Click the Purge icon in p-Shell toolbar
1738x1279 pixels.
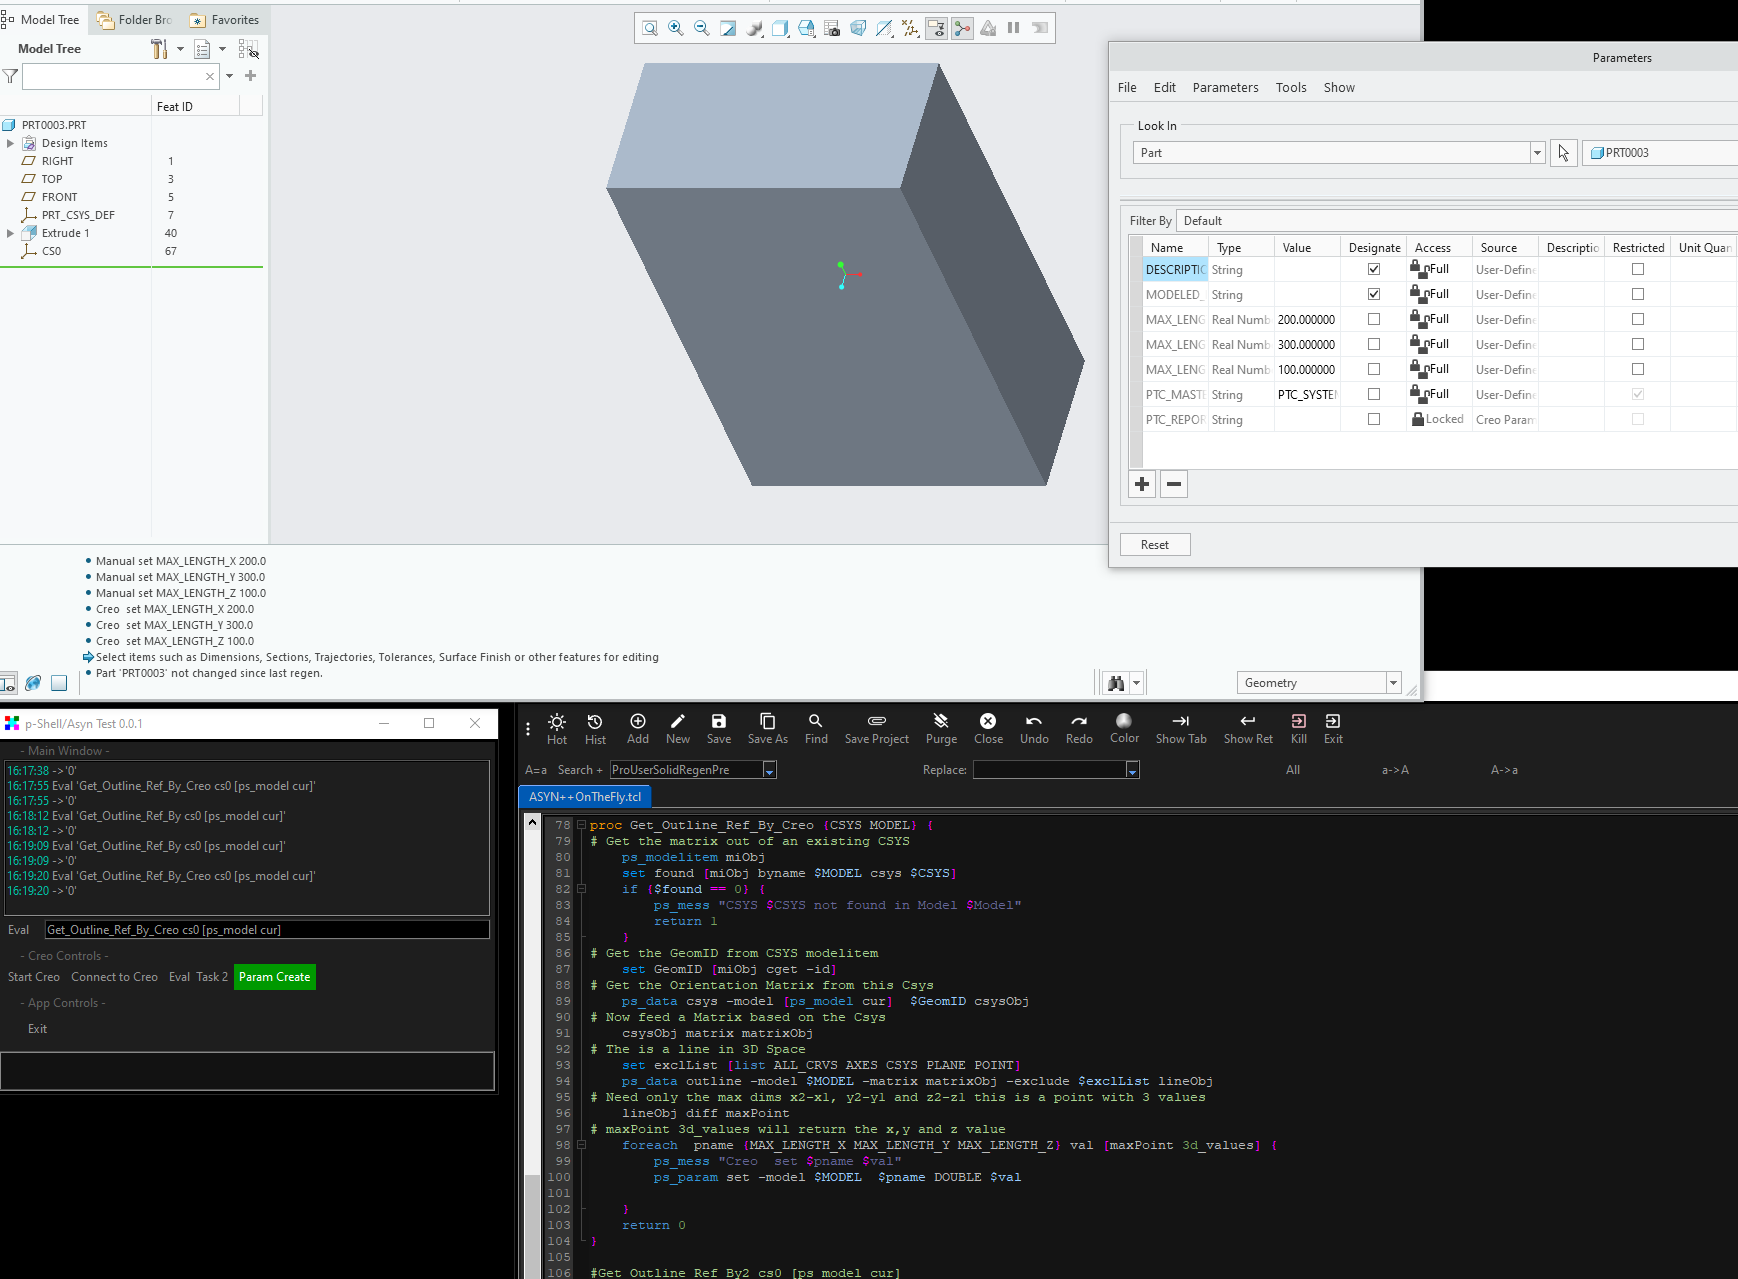pyautogui.click(x=940, y=728)
